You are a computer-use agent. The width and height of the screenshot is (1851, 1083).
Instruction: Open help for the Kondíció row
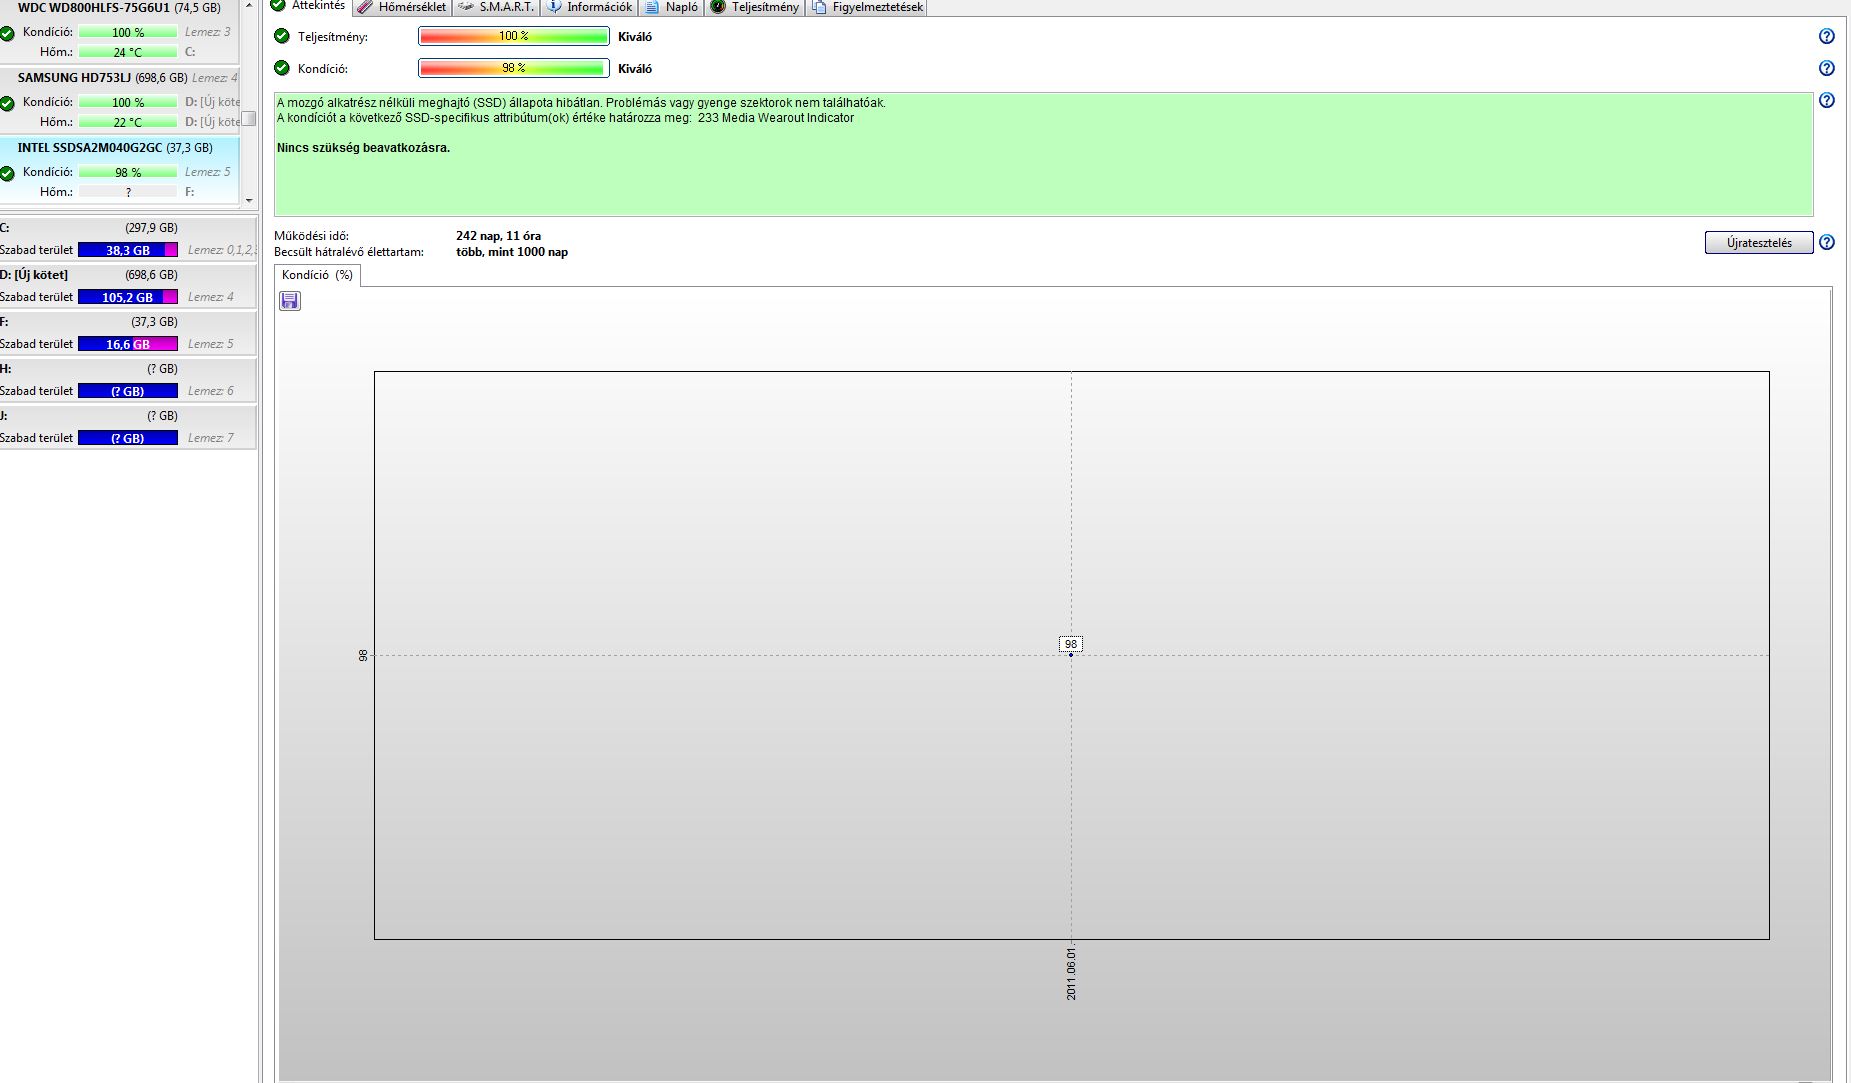pyautogui.click(x=1826, y=68)
